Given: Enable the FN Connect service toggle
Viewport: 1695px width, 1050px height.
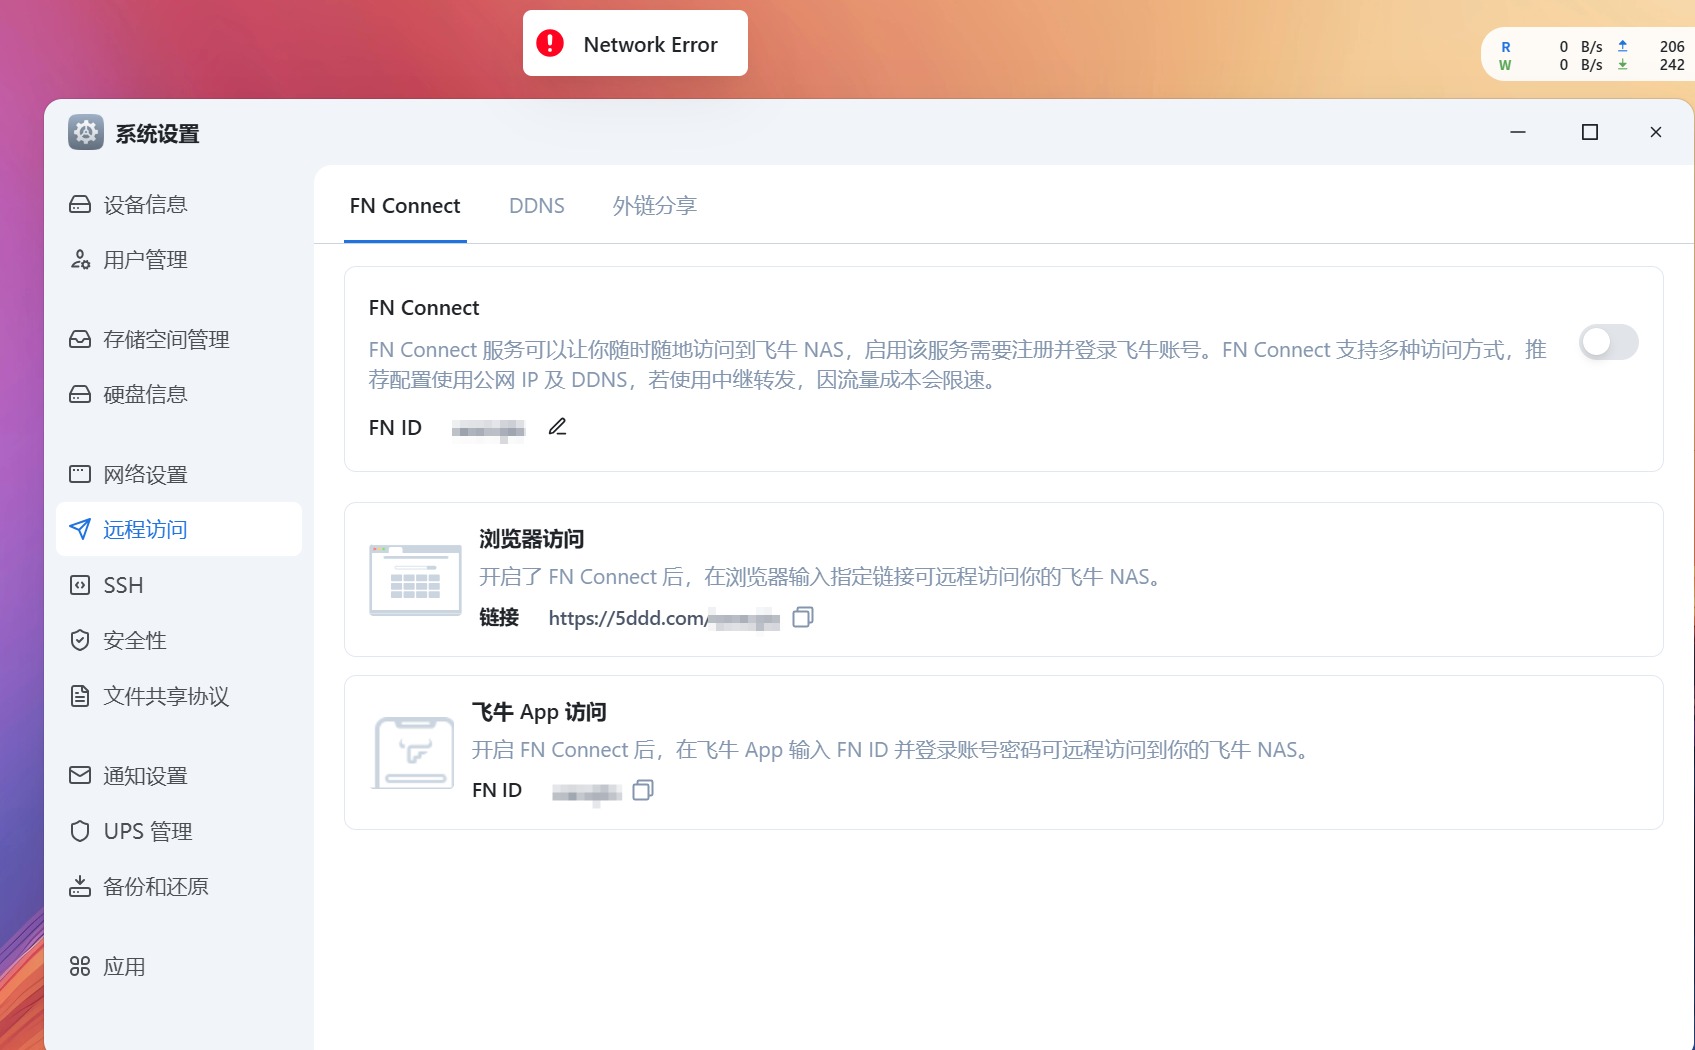Looking at the screenshot, I should point(1607,343).
